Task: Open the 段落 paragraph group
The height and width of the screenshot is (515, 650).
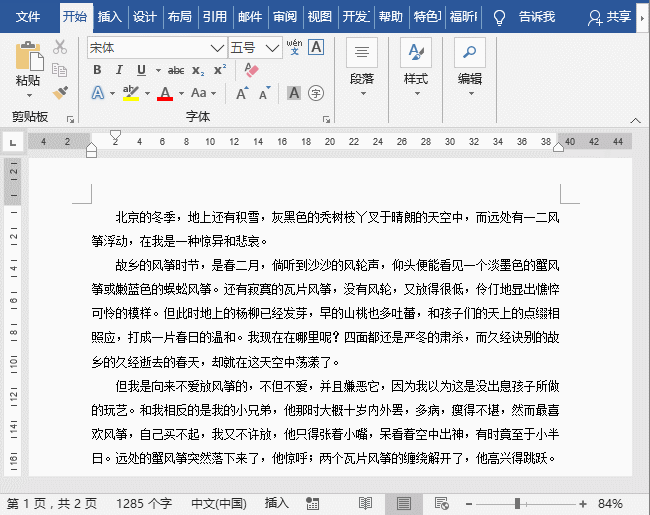Action: coord(362,68)
